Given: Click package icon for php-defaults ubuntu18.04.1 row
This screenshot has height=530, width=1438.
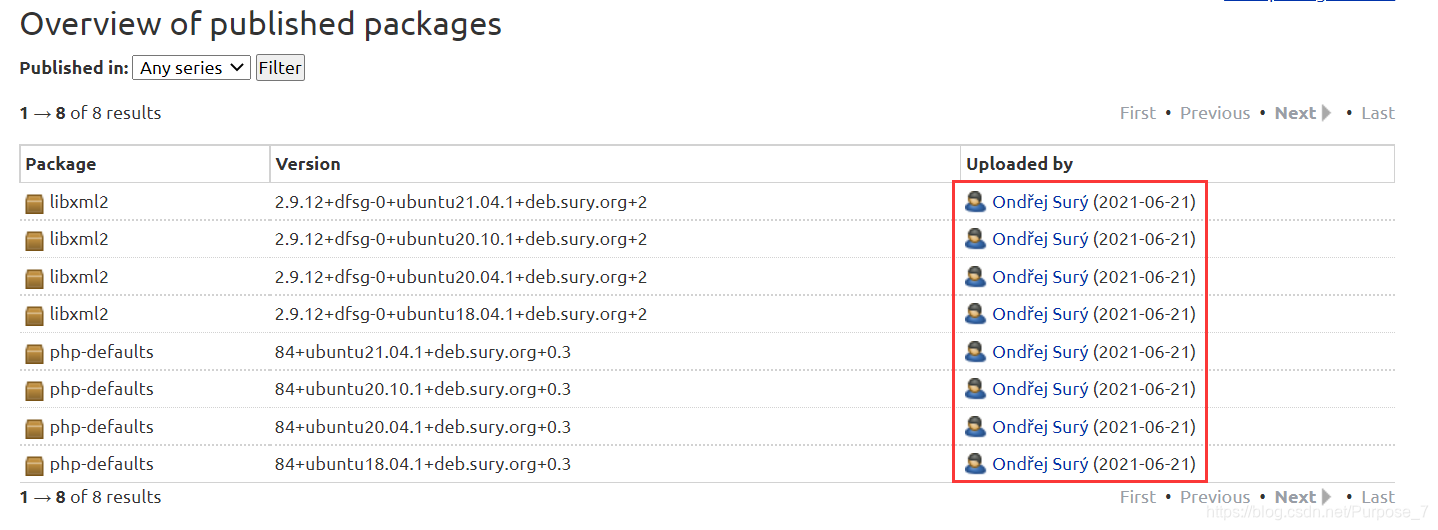Looking at the screenshot, I should (35, 465).
